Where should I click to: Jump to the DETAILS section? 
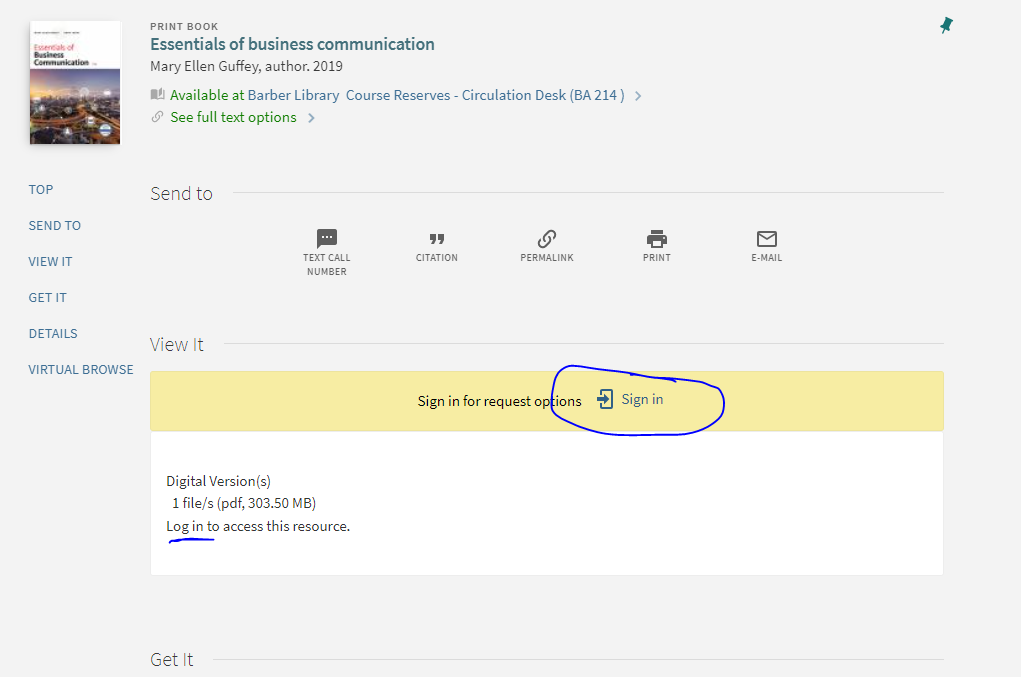52,333
